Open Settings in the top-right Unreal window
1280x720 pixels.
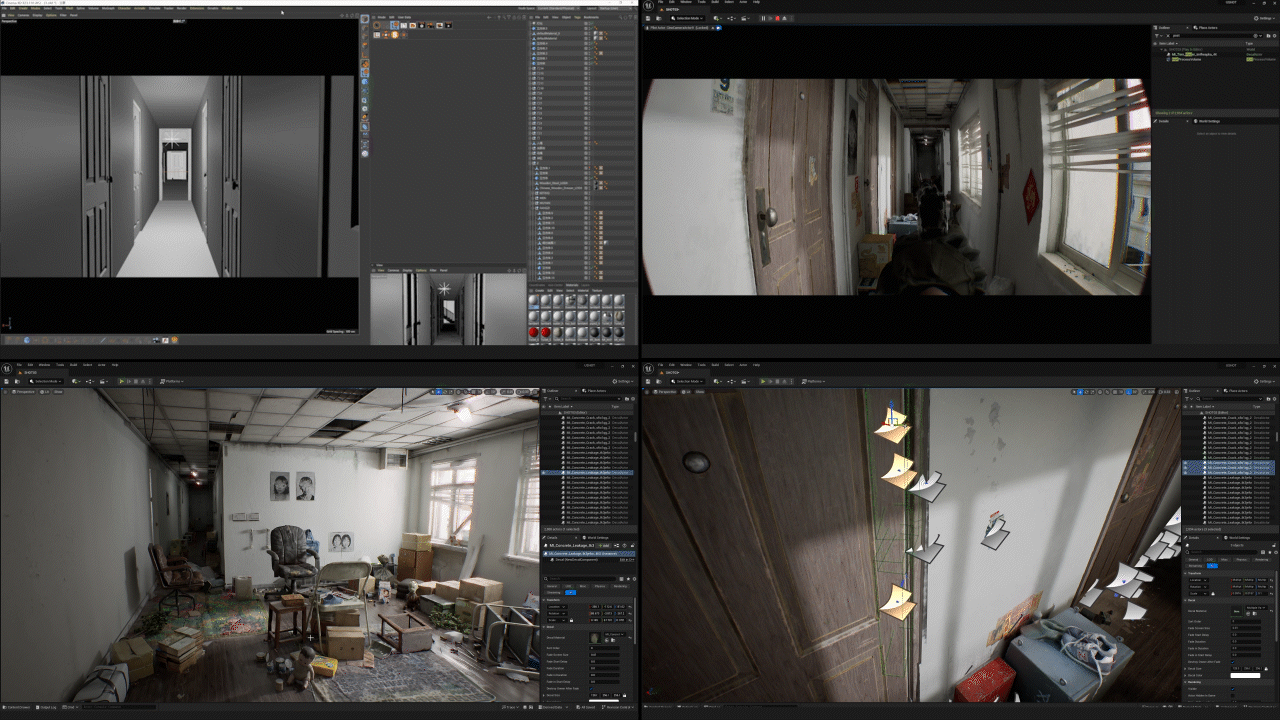pos(1265,18)
